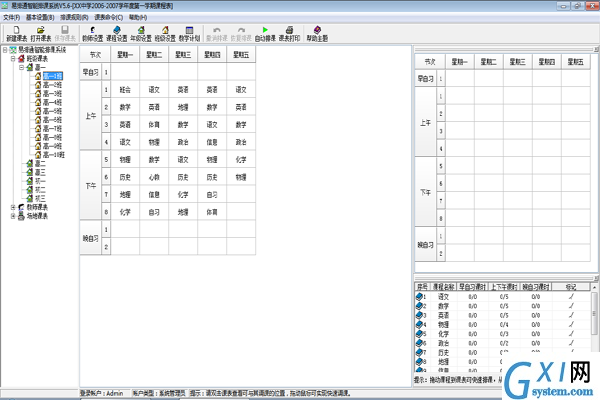Viewport: 600px width, 400px height.
Task: Click the house icon next to 高二 grade
Action: (x=29, y=163)
